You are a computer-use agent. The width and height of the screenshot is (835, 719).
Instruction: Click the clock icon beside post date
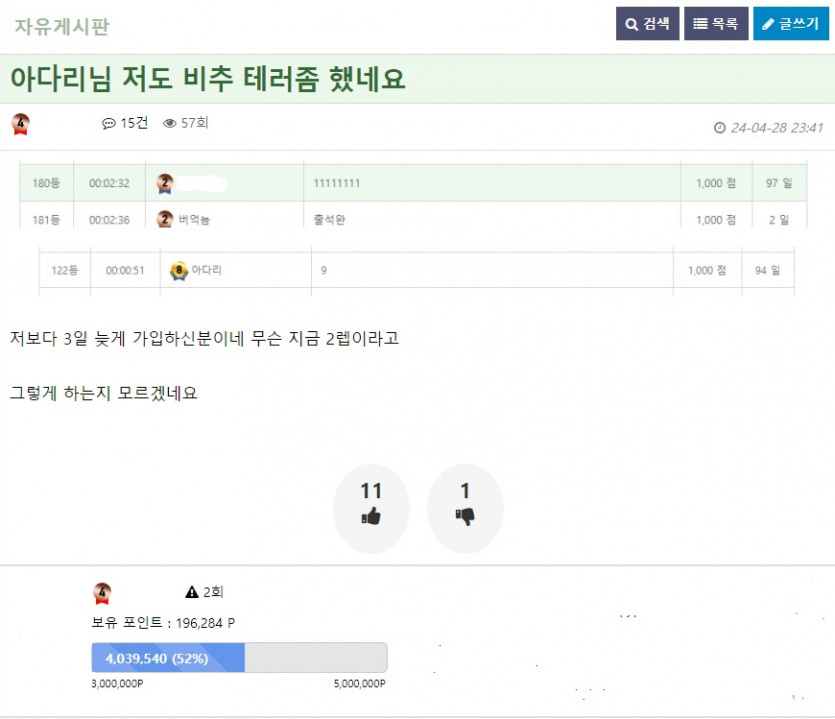(719, 128)
